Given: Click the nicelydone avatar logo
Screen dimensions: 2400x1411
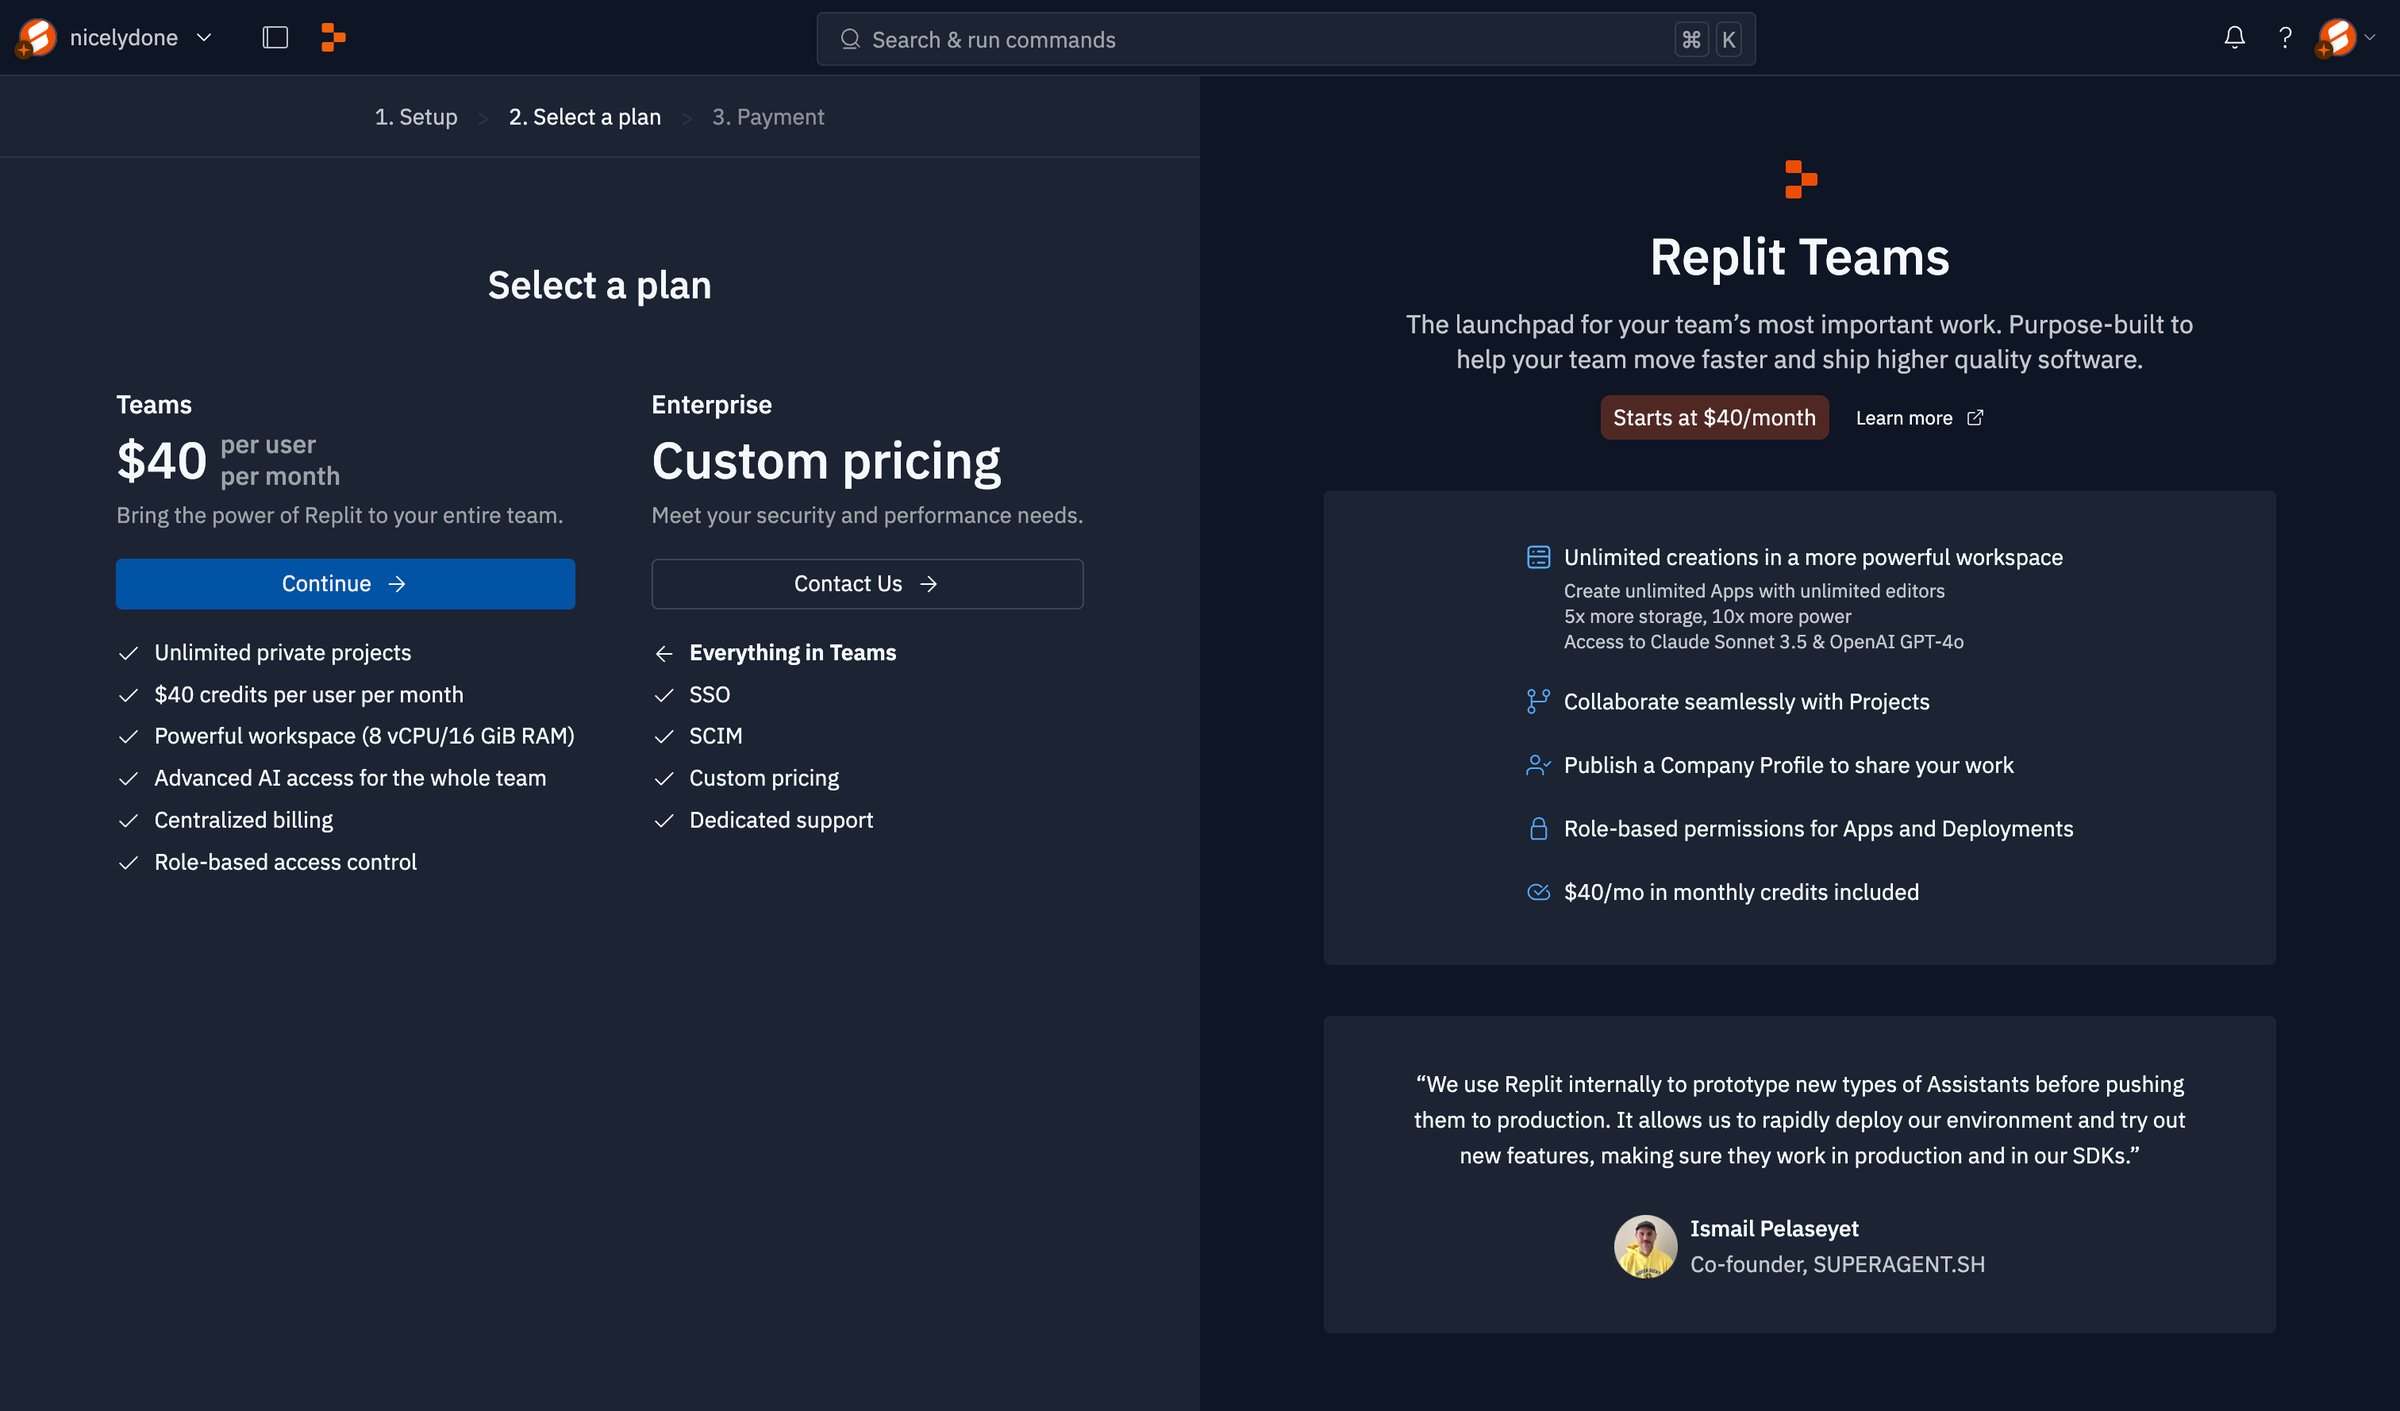Looking at the screenshot, I should 36,38.
